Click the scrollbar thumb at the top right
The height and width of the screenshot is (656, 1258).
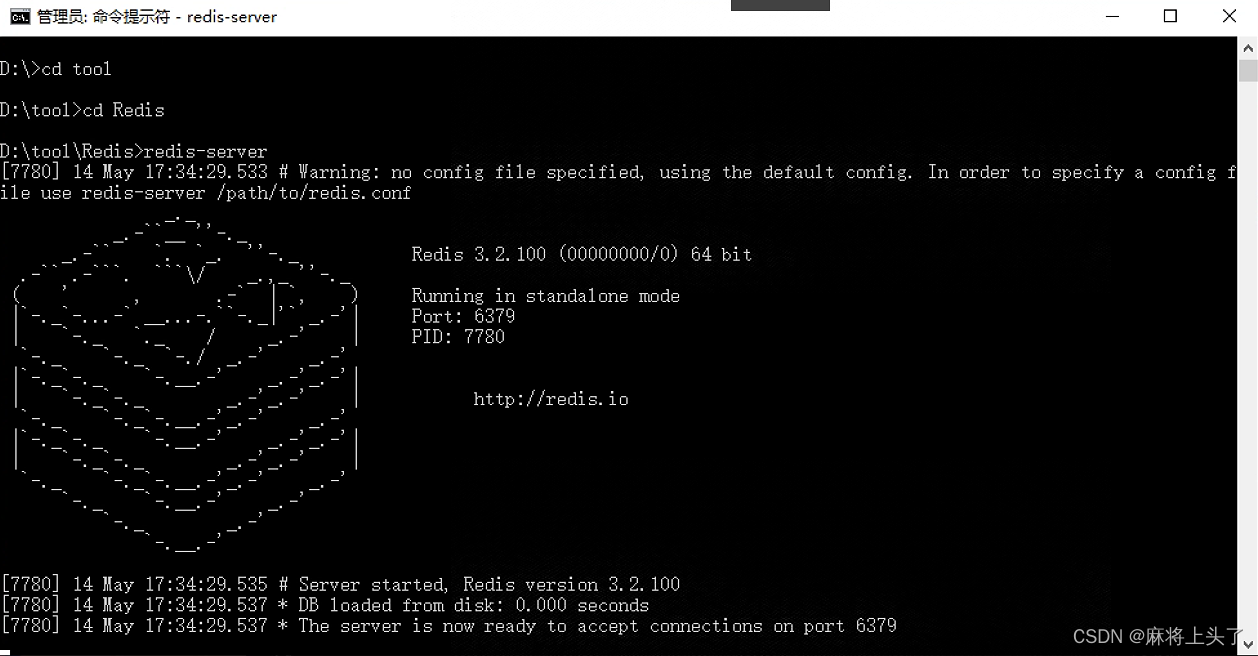[1248, 70]
